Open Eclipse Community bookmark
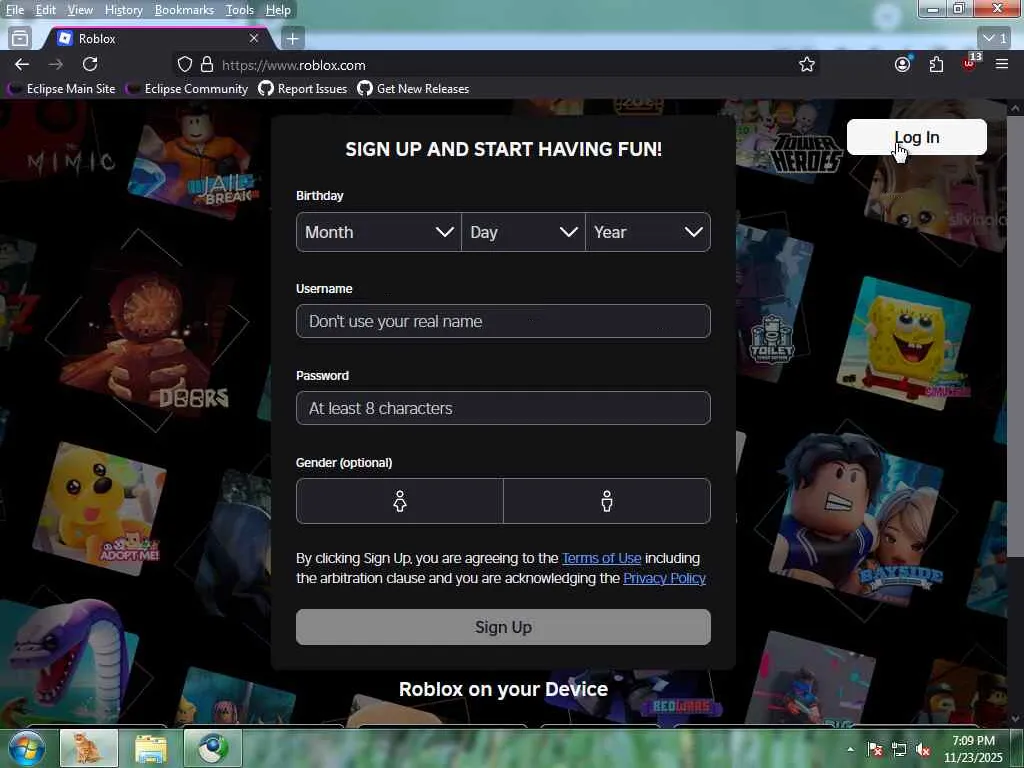 [187, 89]
